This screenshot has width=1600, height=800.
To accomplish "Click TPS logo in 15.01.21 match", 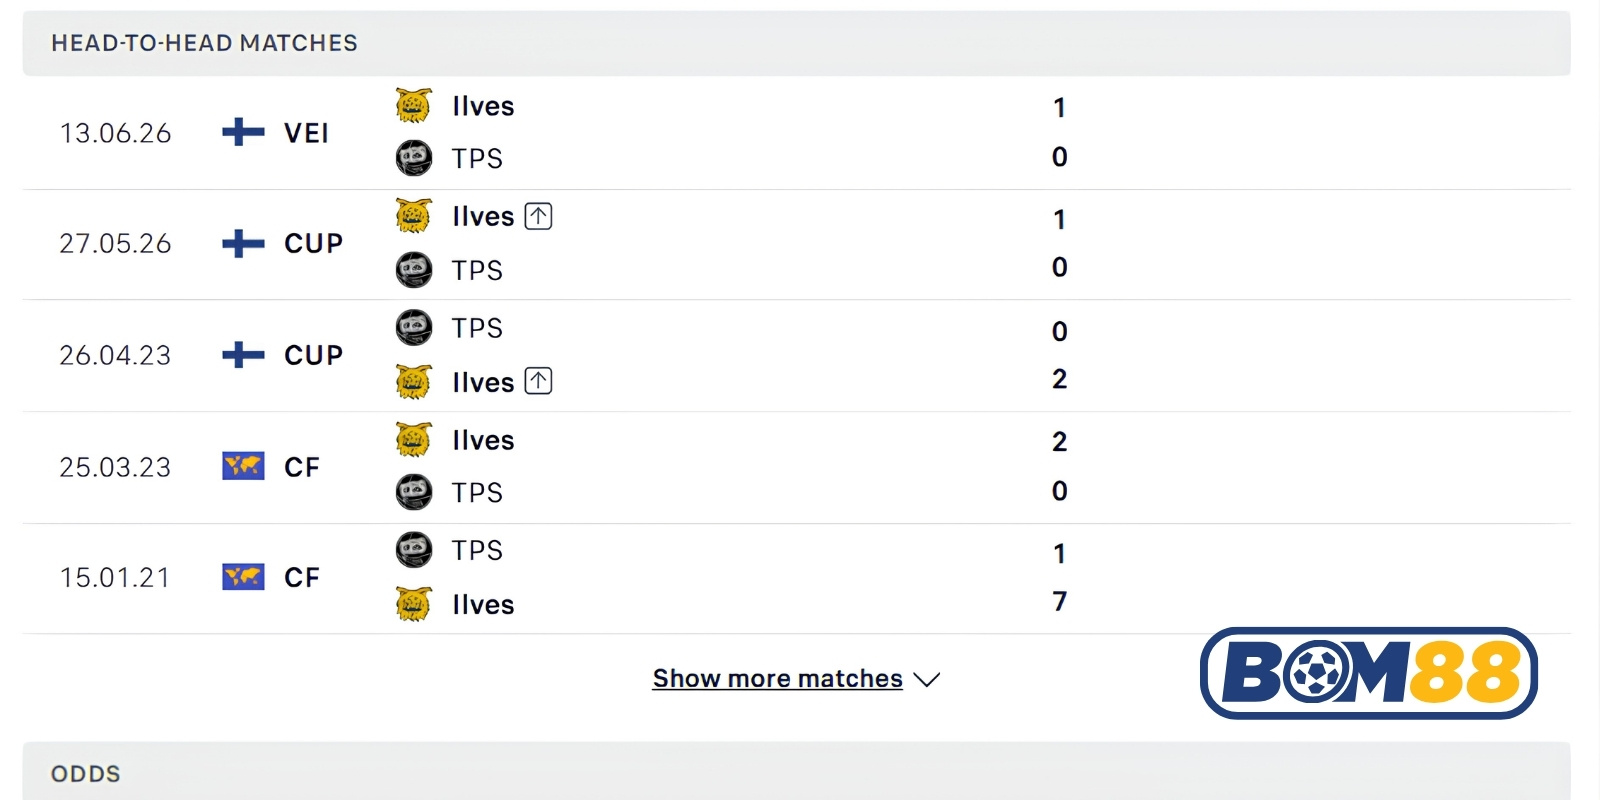I will click(413, 549).
